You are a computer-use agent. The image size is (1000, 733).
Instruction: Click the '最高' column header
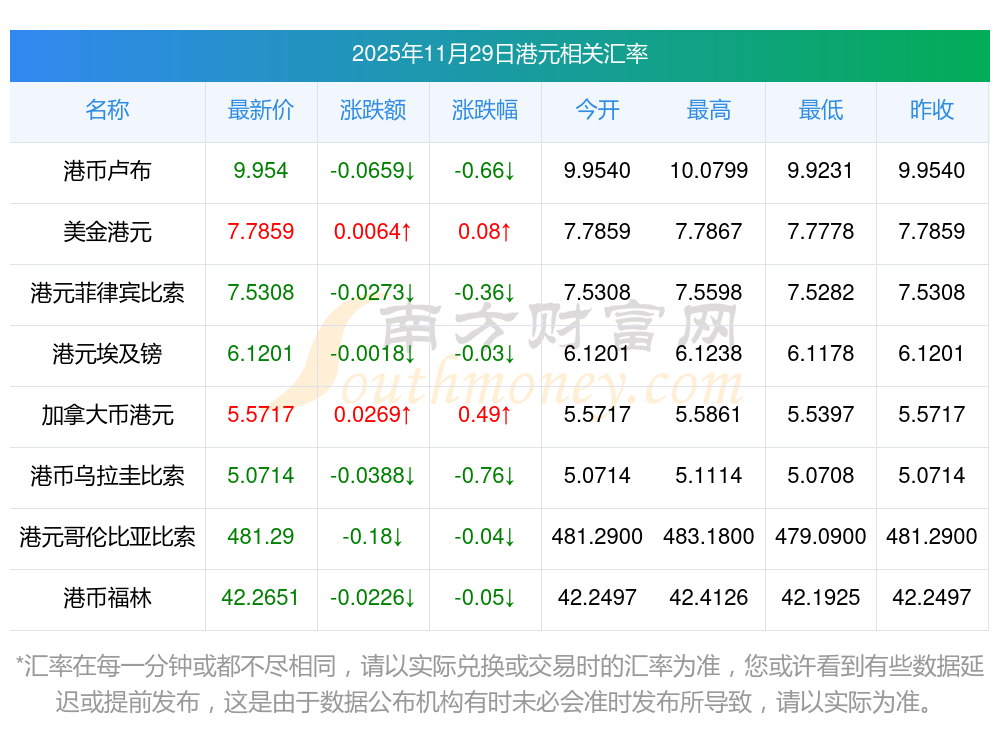point(709,110)
